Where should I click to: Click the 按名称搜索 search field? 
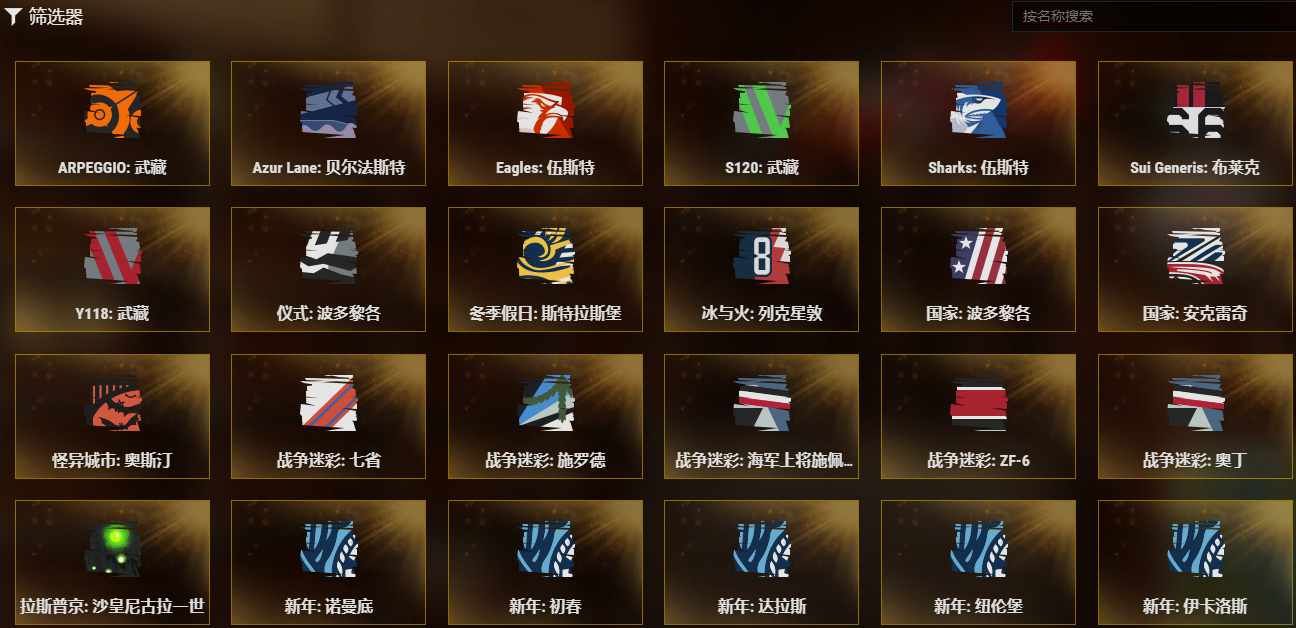click(x=1154, y=16)
